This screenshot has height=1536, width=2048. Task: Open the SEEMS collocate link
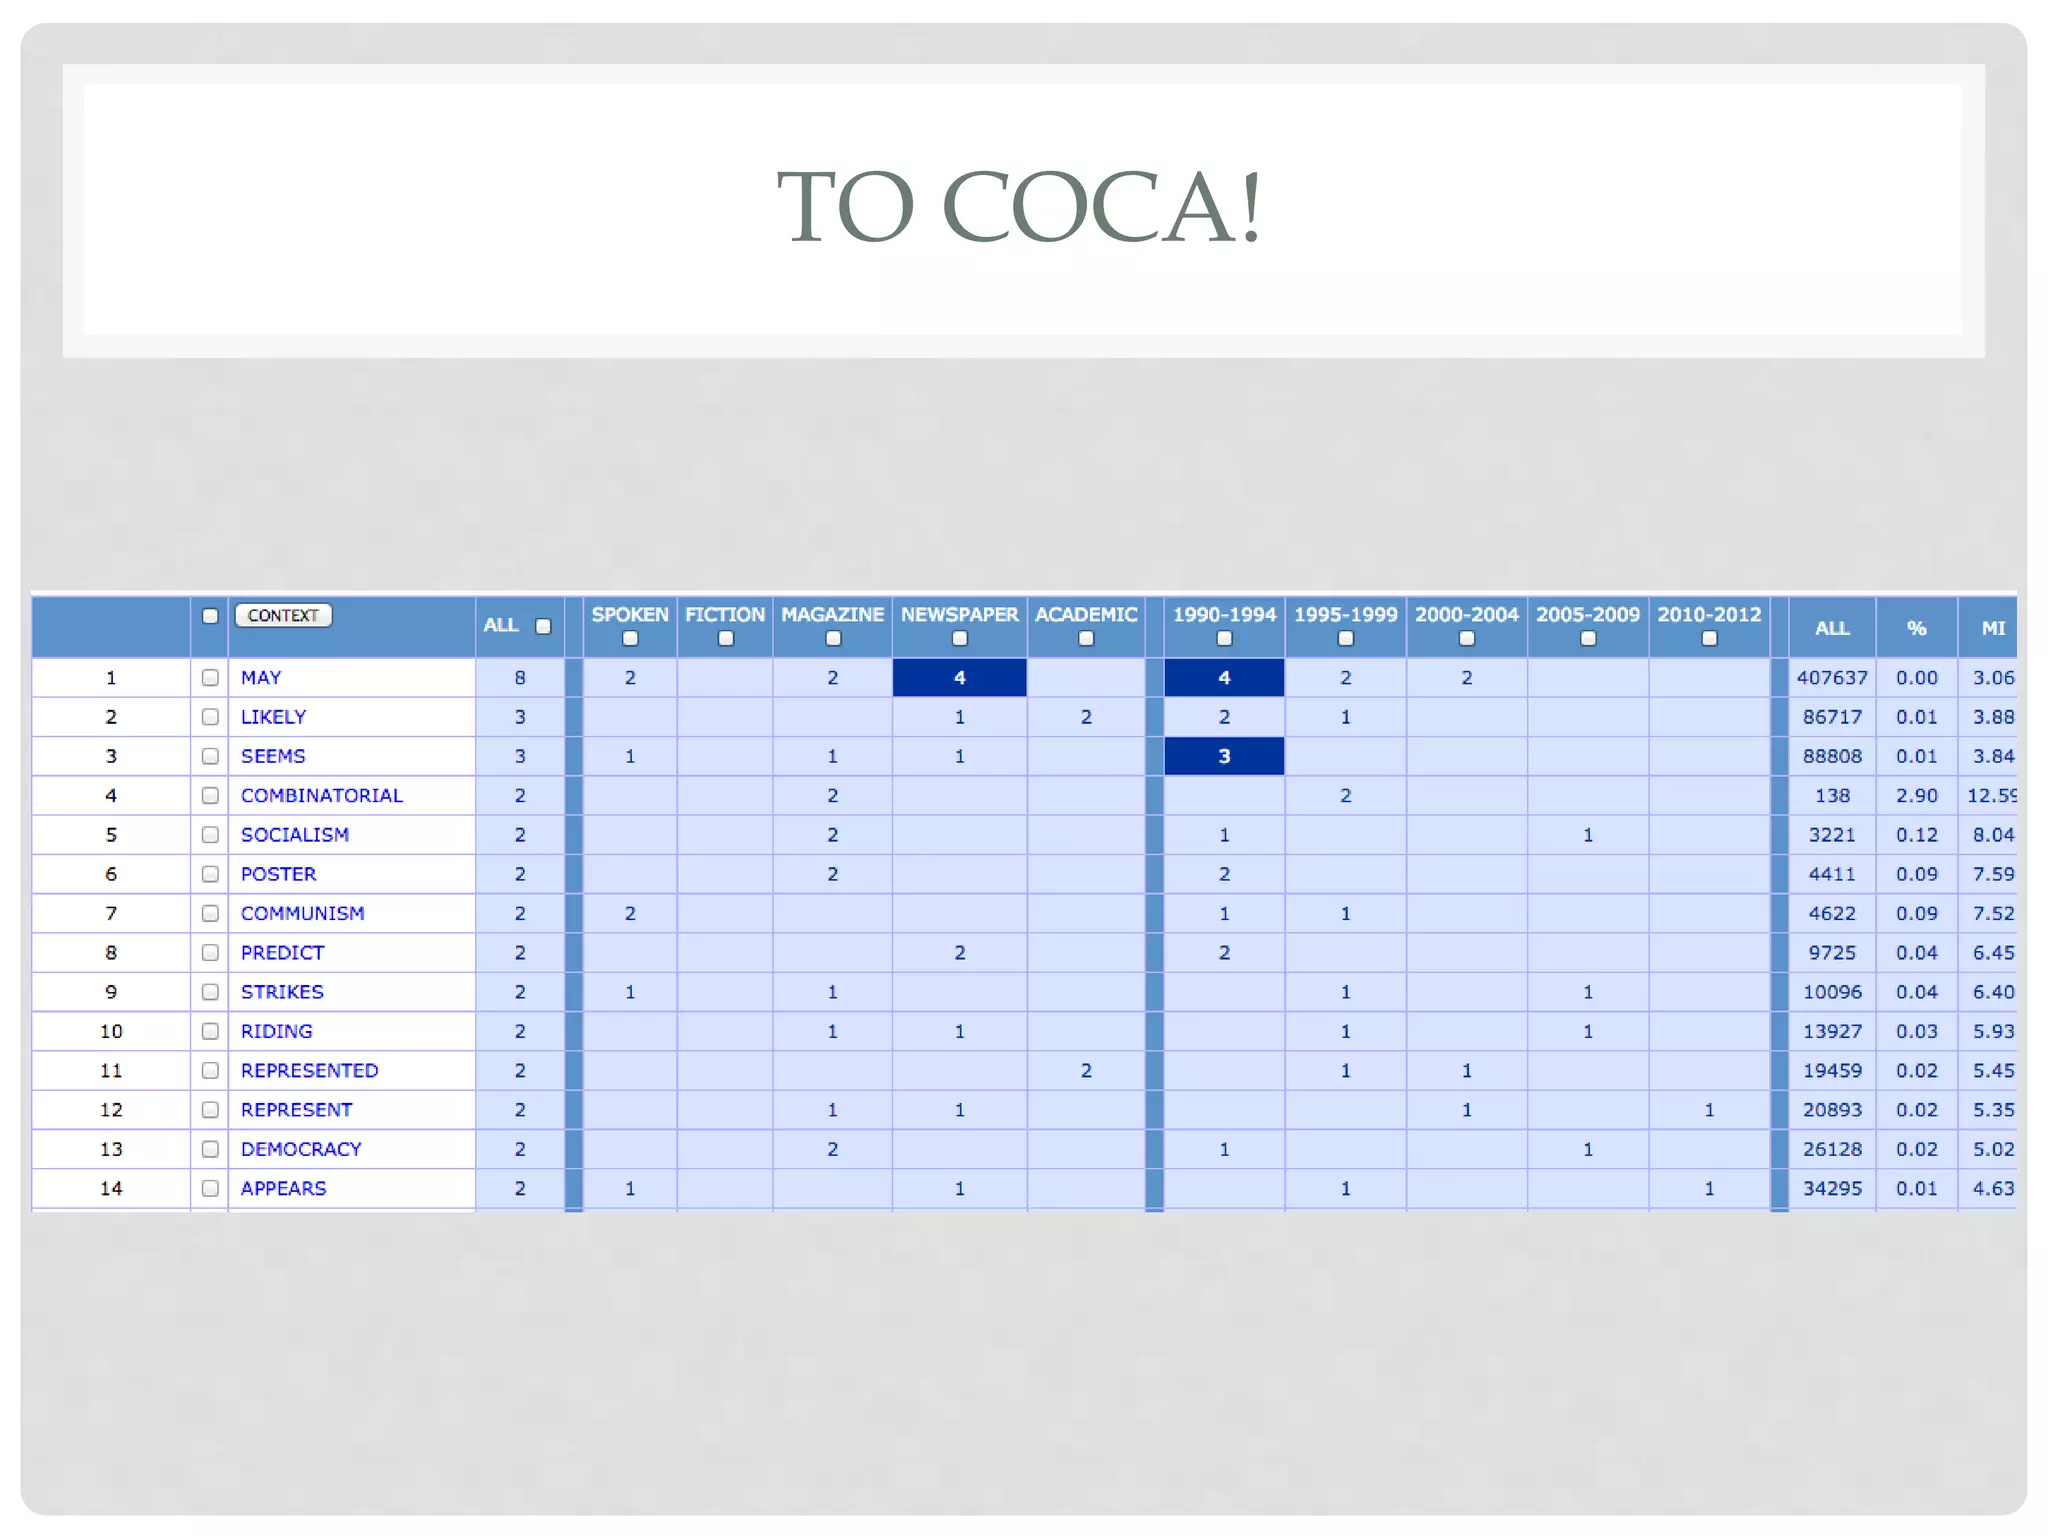pyautogui.click(x=273, y=756)
